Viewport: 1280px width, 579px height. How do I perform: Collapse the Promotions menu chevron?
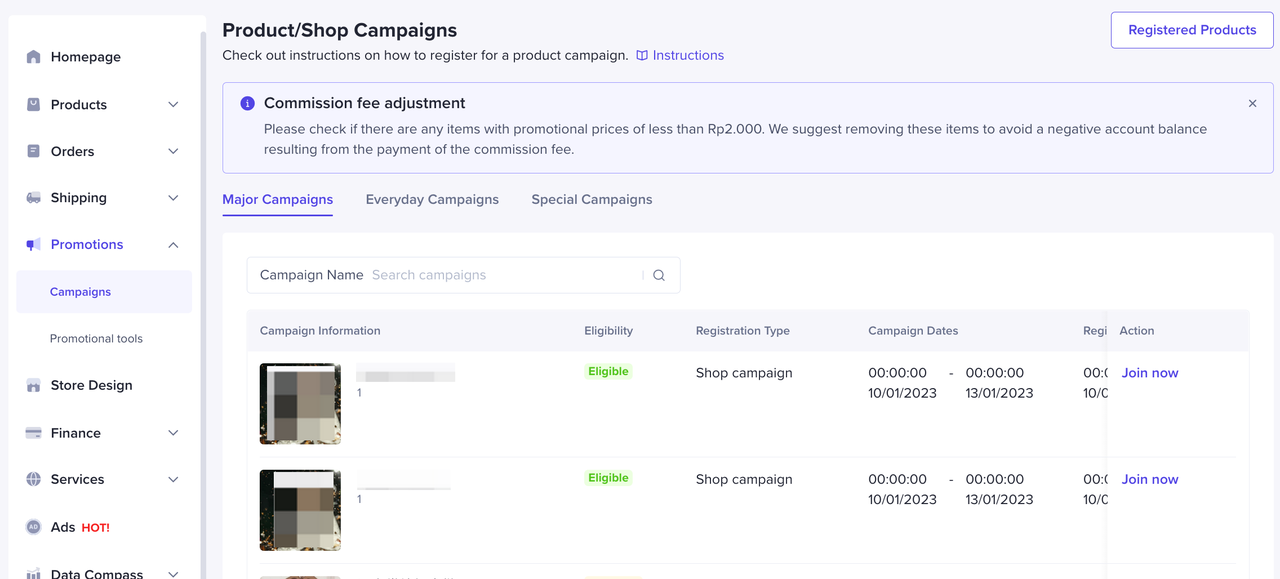point(173,245)
